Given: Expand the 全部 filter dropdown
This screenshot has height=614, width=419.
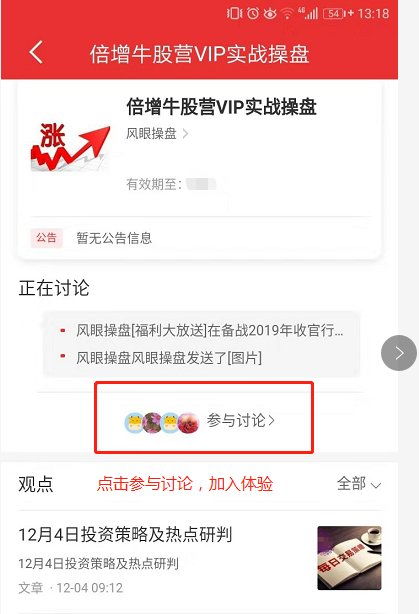Looking at the screenshot, I should pyautogui.click(x=359, y=484).
